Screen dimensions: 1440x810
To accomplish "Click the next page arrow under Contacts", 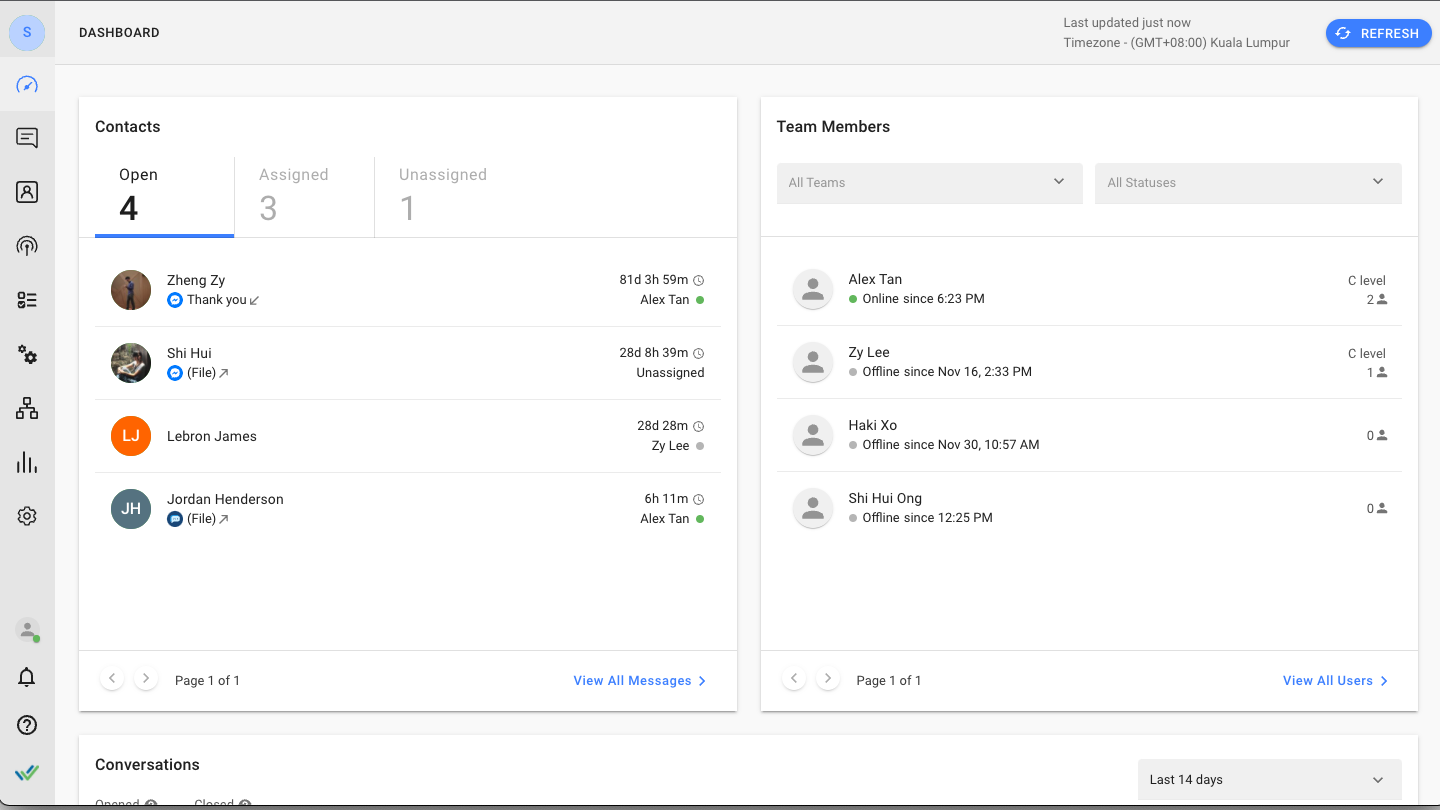I will 145,677.
